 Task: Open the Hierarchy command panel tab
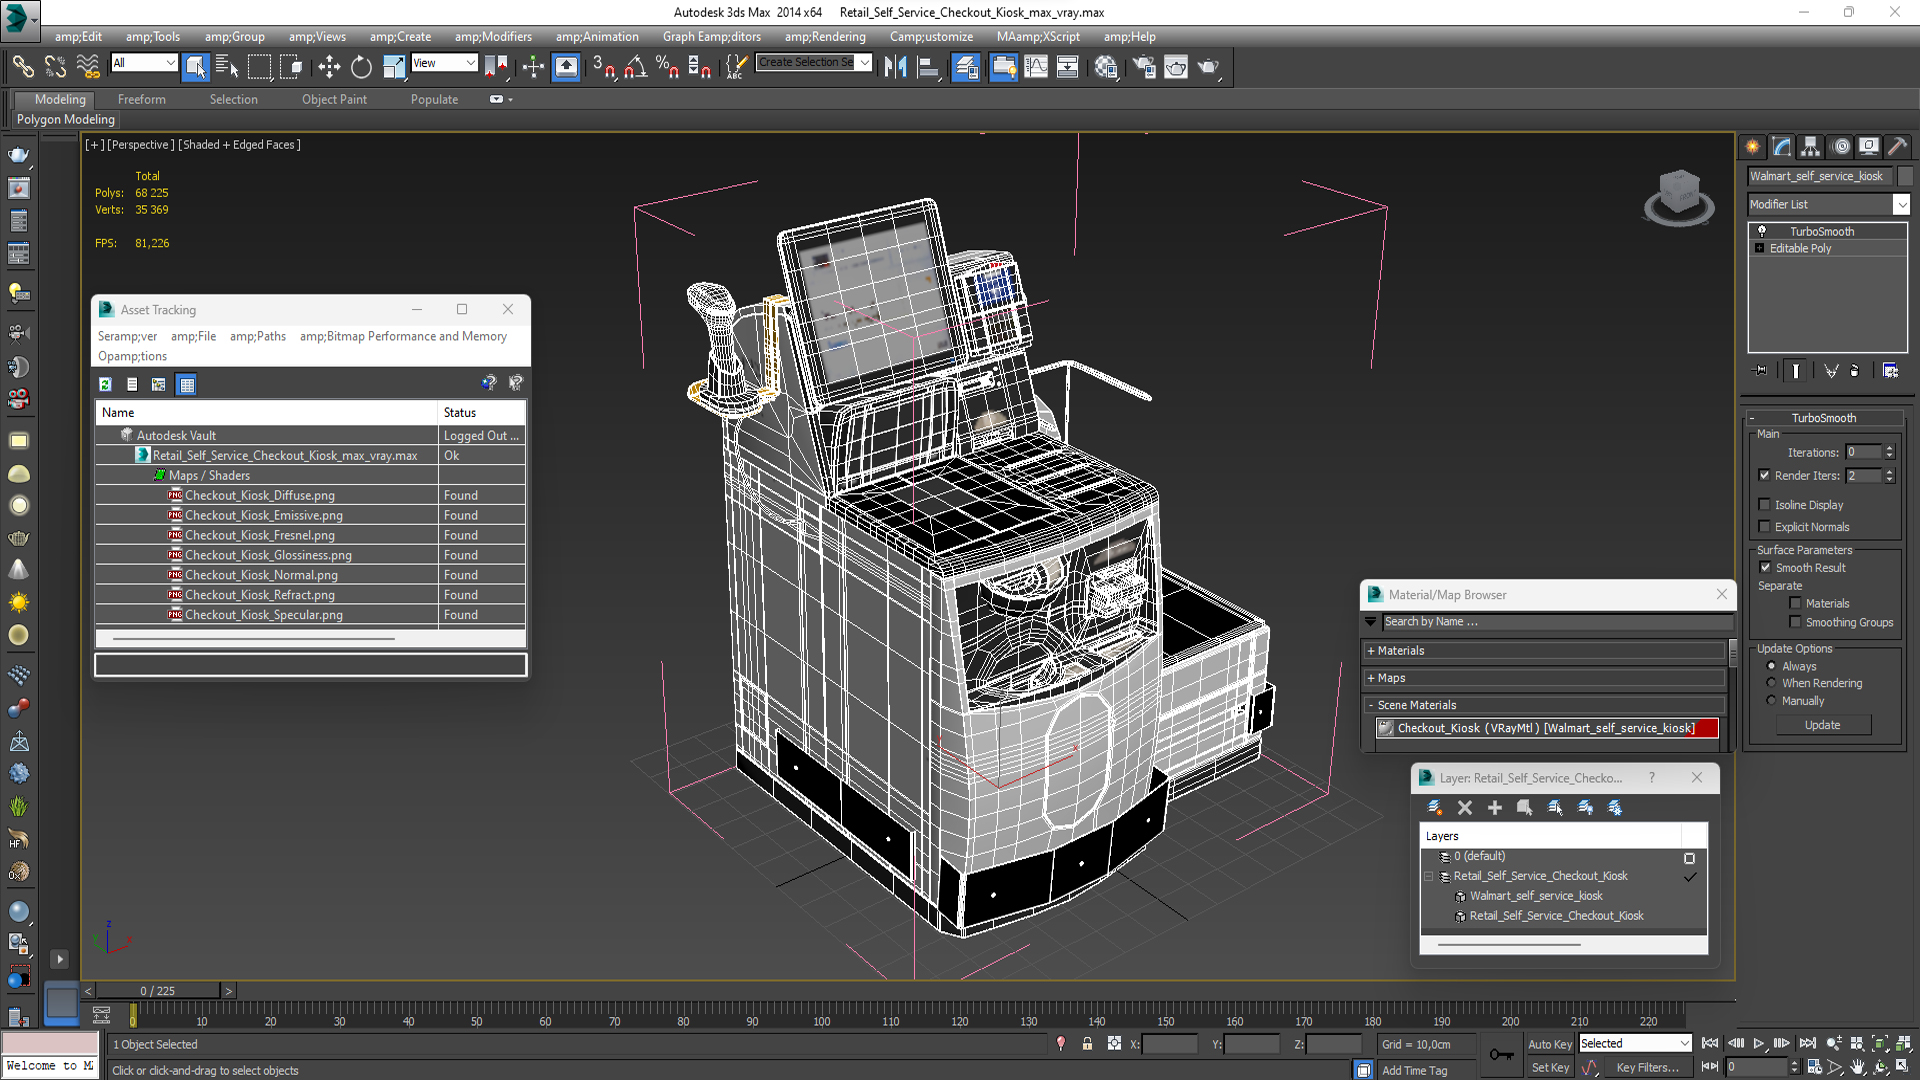pyautogui.click(x=1811, y=146)
